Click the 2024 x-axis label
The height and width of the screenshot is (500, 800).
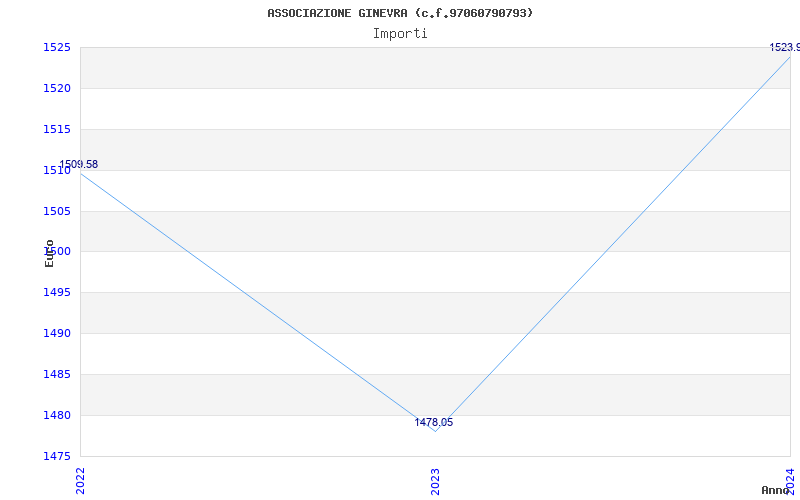(x=790, y=480)
